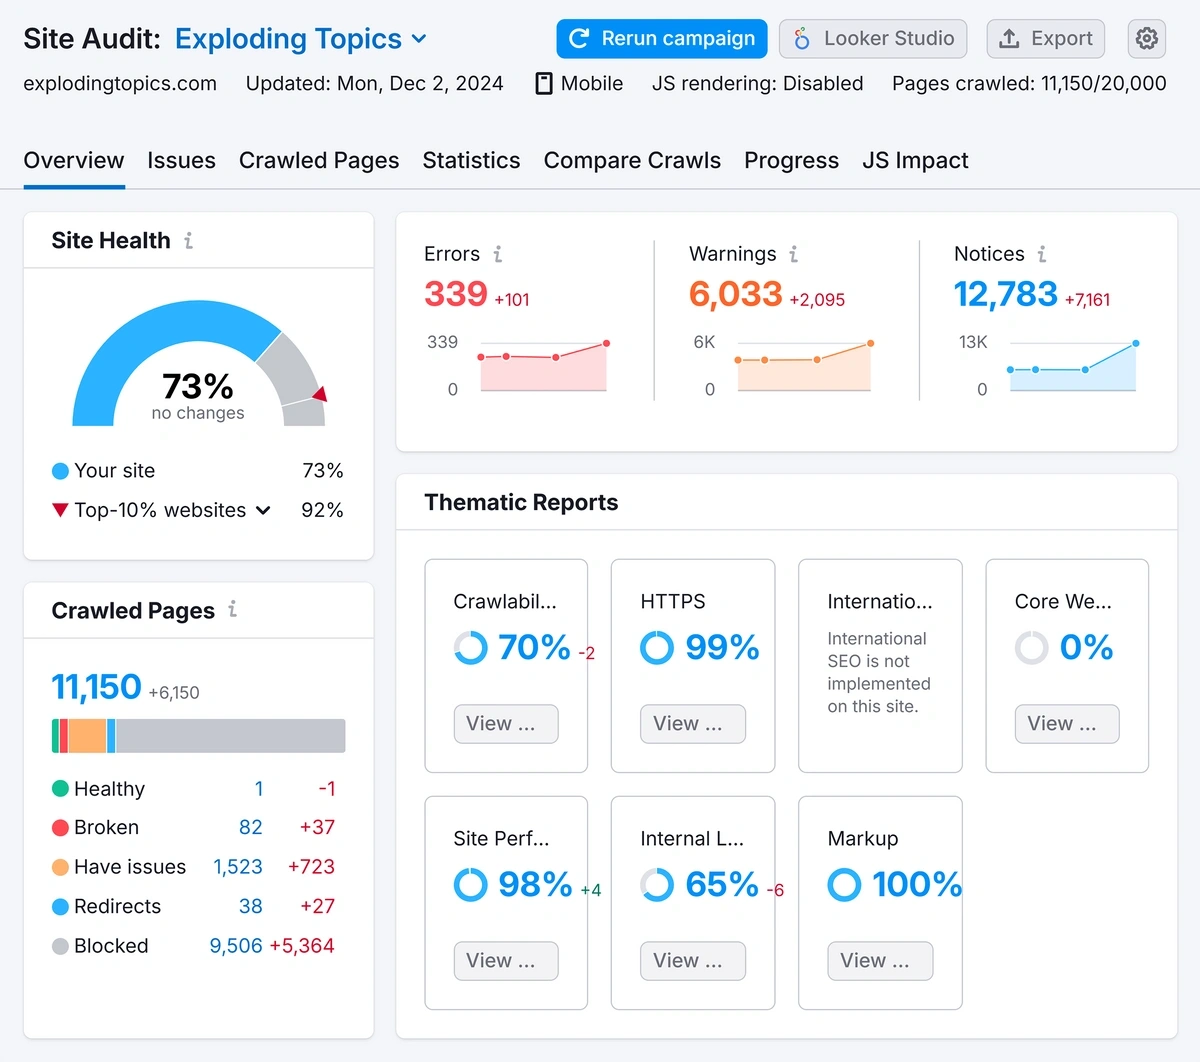Click the Site Health gauge chart
Screen dimensions: 1200x1062
click(199, 363)
